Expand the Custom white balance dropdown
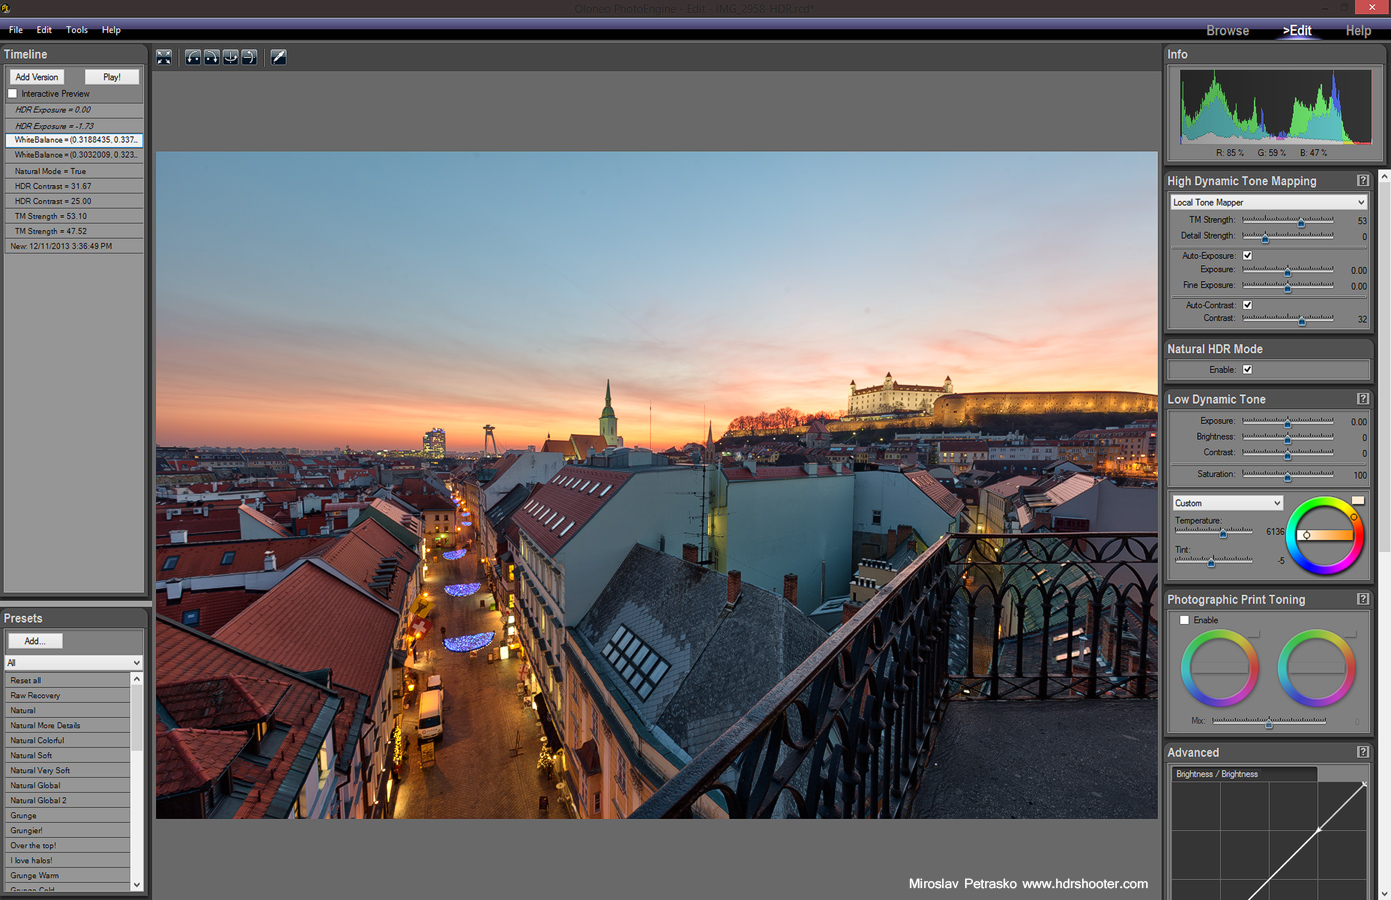 pos(1226,503)
